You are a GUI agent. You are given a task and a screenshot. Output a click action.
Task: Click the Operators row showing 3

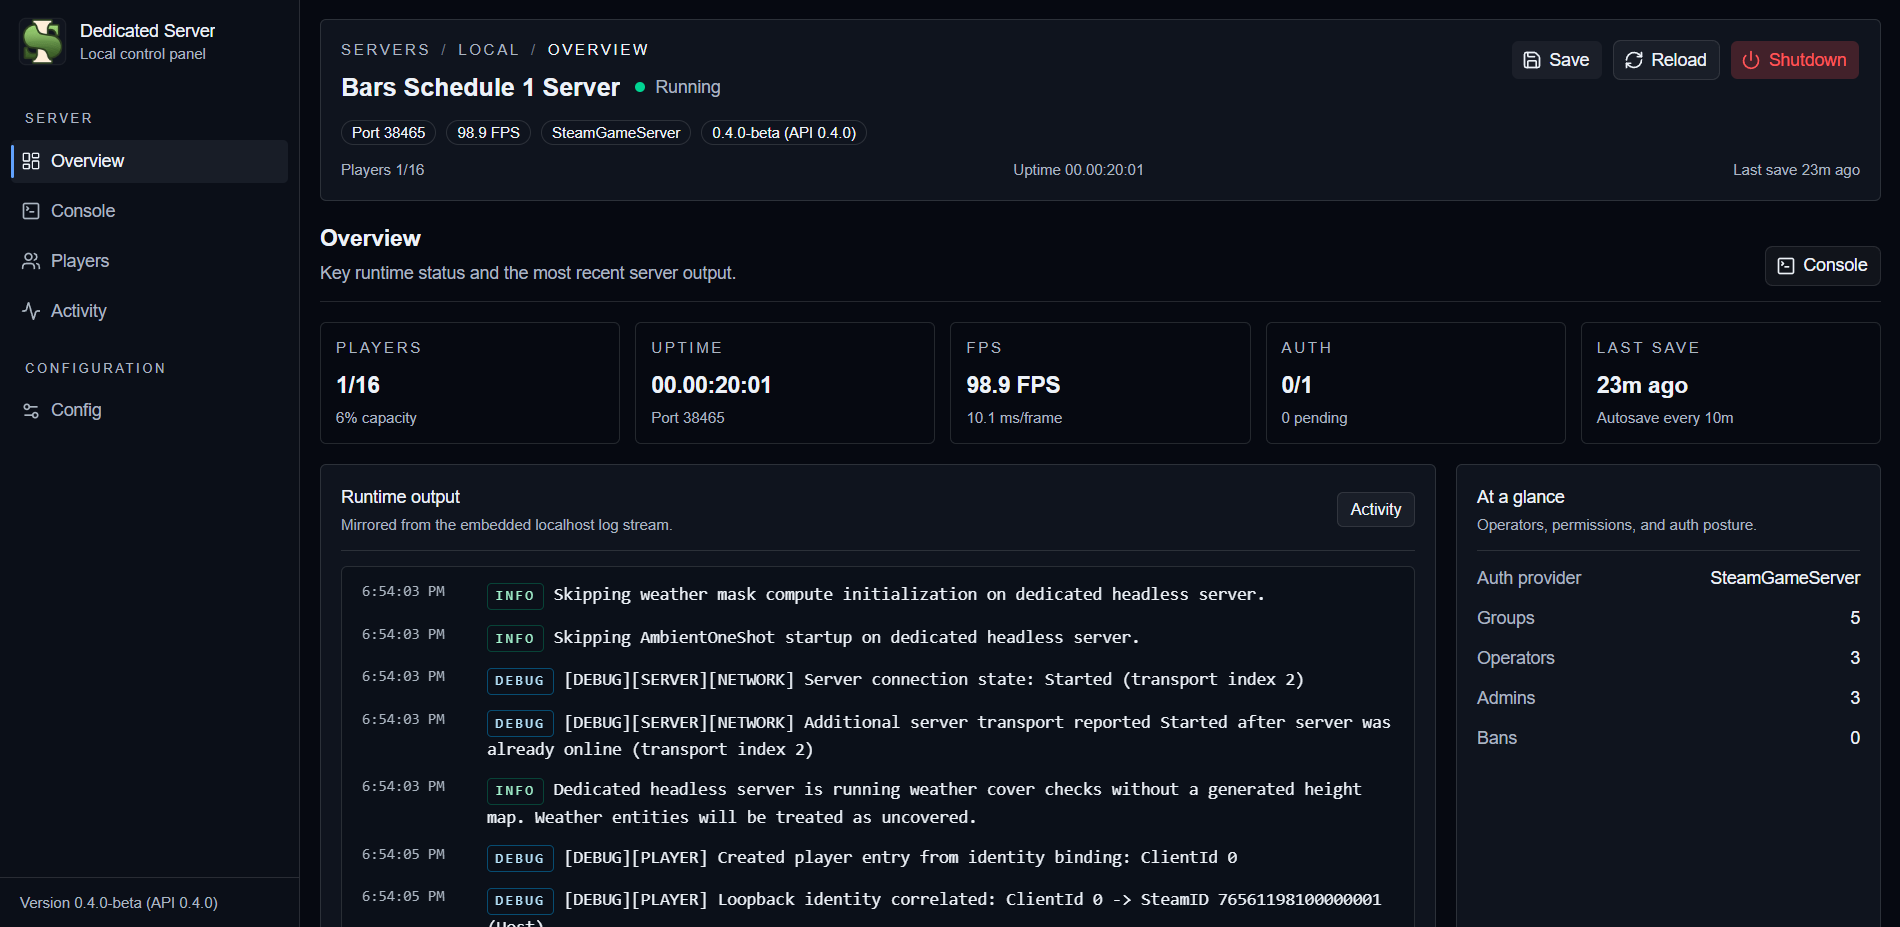[x=1669, y=658]
